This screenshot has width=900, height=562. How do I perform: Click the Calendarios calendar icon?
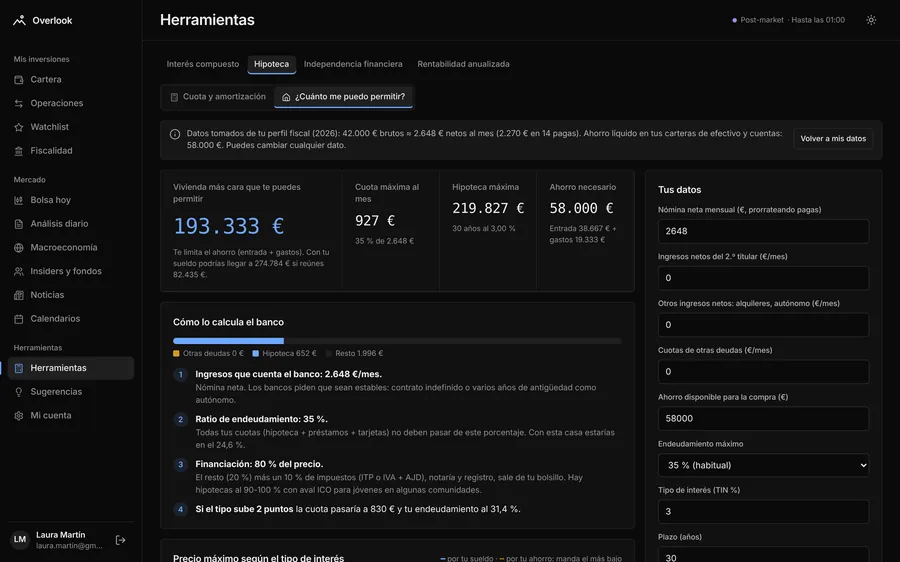click(18, 319)
